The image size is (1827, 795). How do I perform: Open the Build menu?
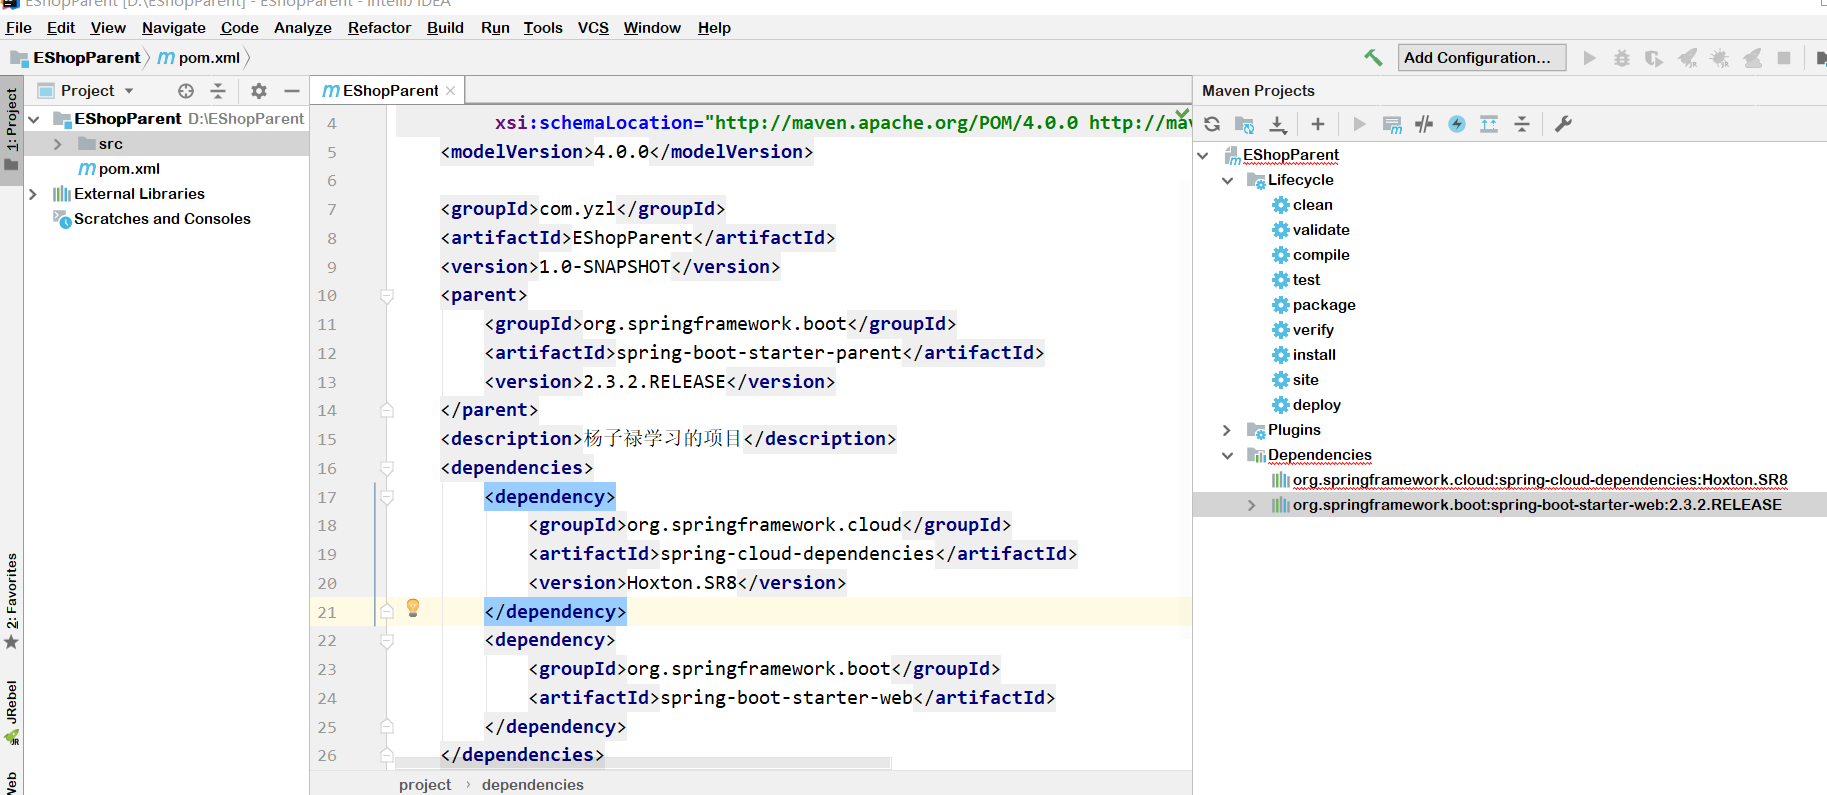[x=445, y=28]
